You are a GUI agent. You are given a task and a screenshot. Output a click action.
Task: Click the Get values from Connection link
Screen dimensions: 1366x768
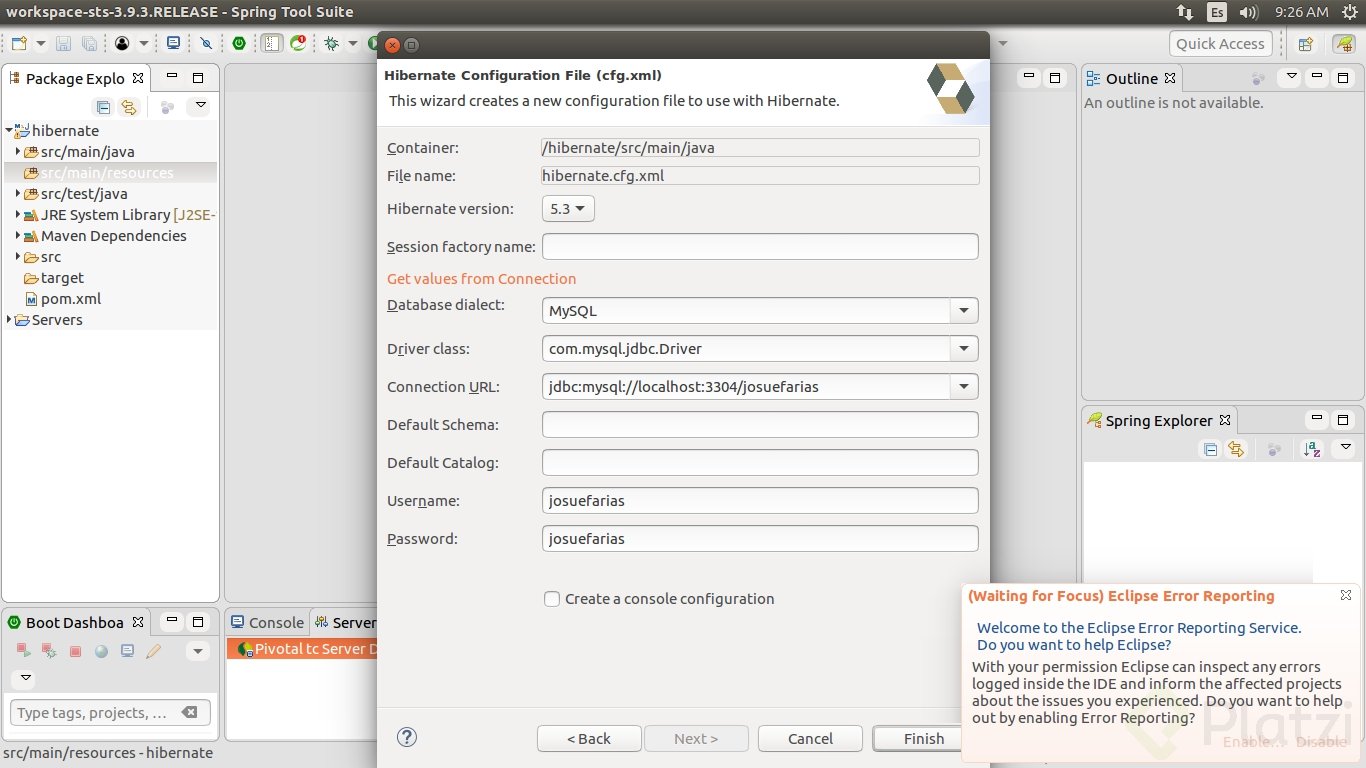pyautogui.click(x=481, y=279)
